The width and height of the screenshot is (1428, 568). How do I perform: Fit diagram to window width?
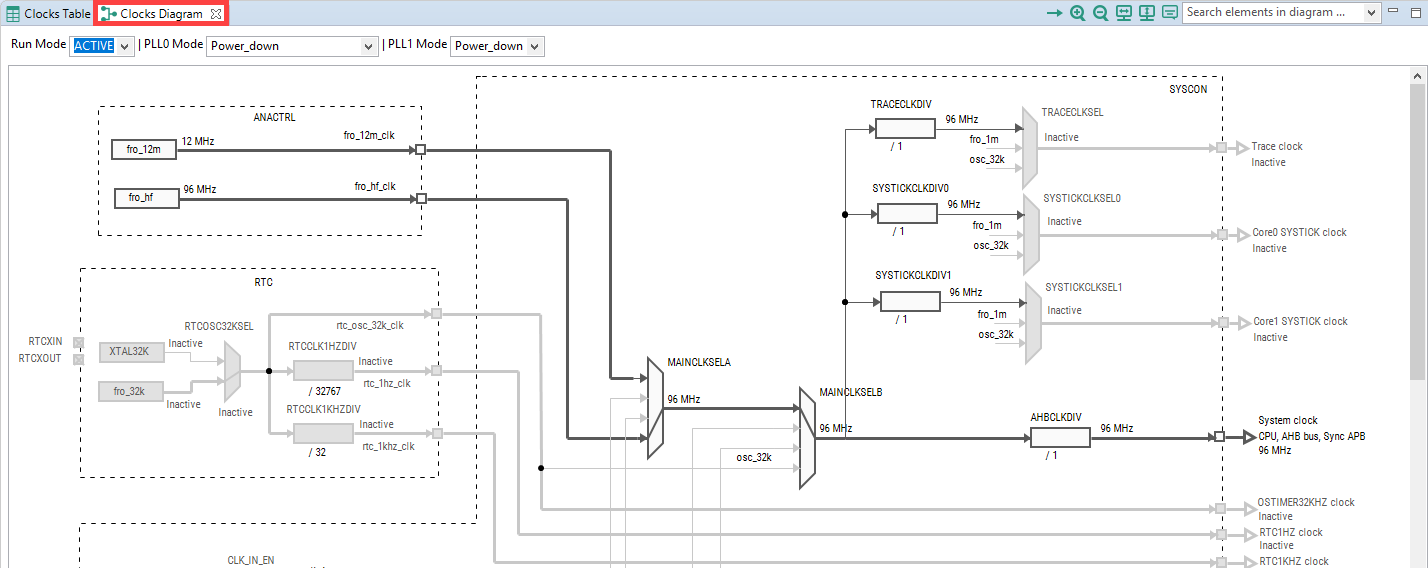point(1123,13)
